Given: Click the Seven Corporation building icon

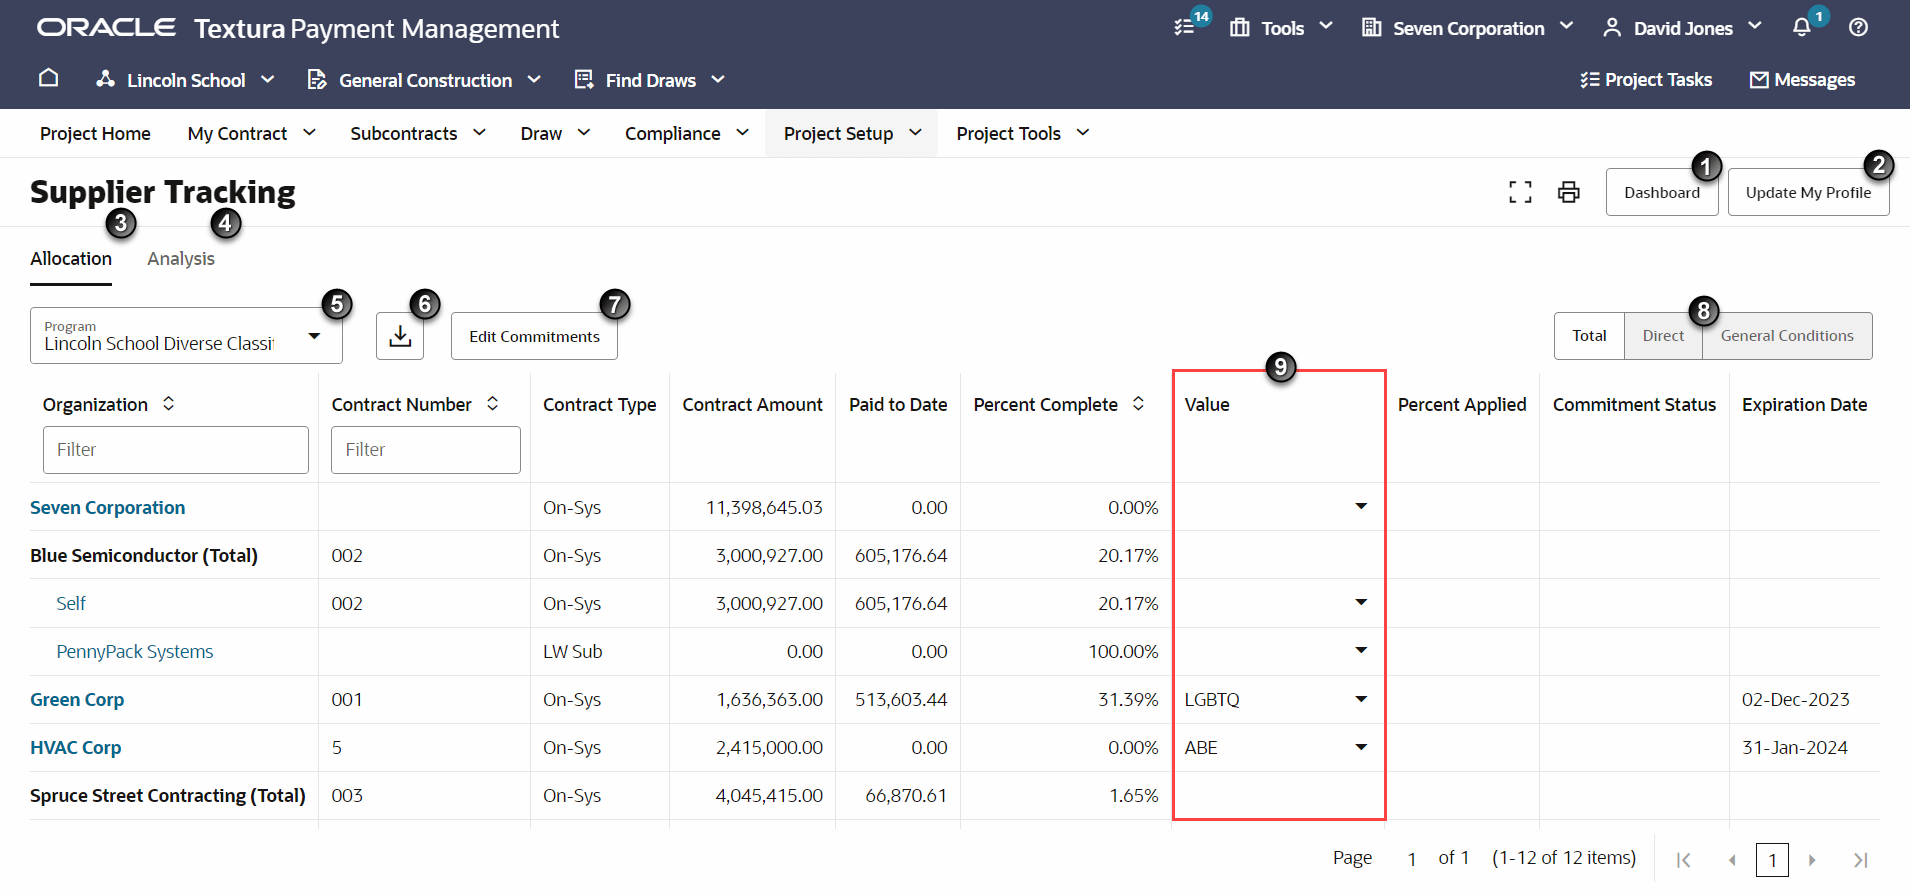Looking at the screenshot, I should click(x=1372, y=28).
